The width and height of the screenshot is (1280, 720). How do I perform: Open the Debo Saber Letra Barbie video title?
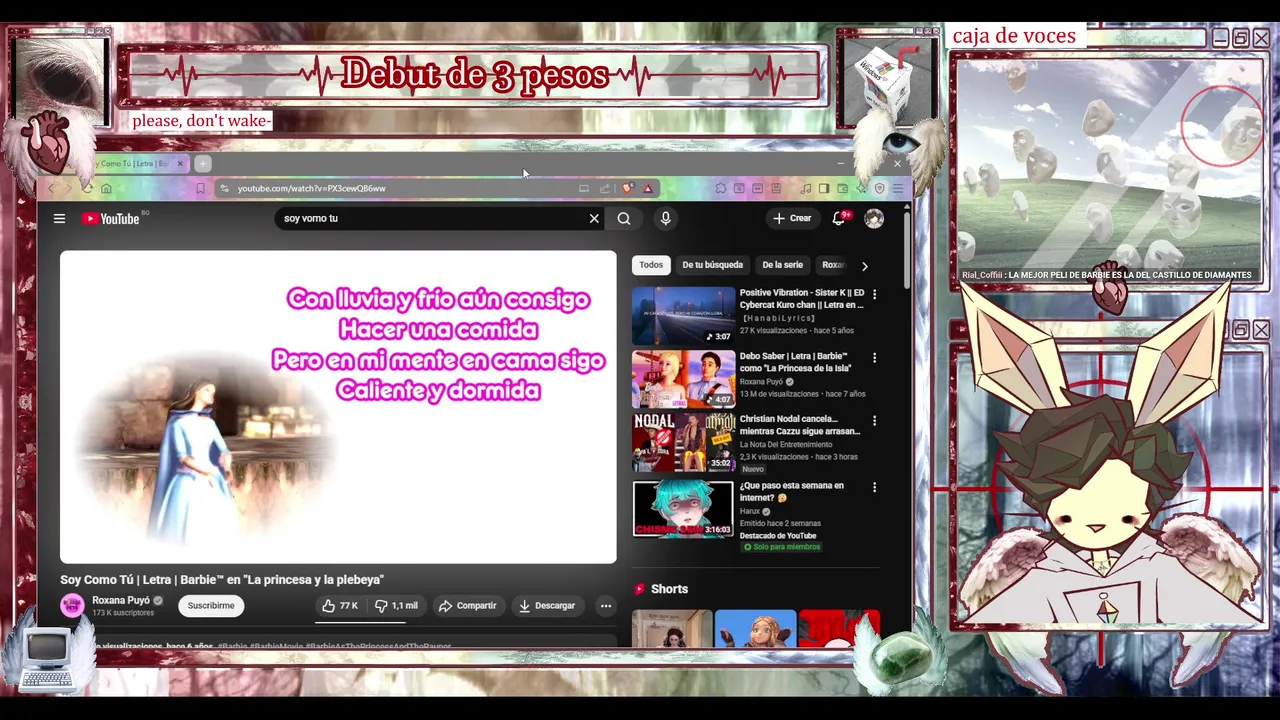click(796, 362)
